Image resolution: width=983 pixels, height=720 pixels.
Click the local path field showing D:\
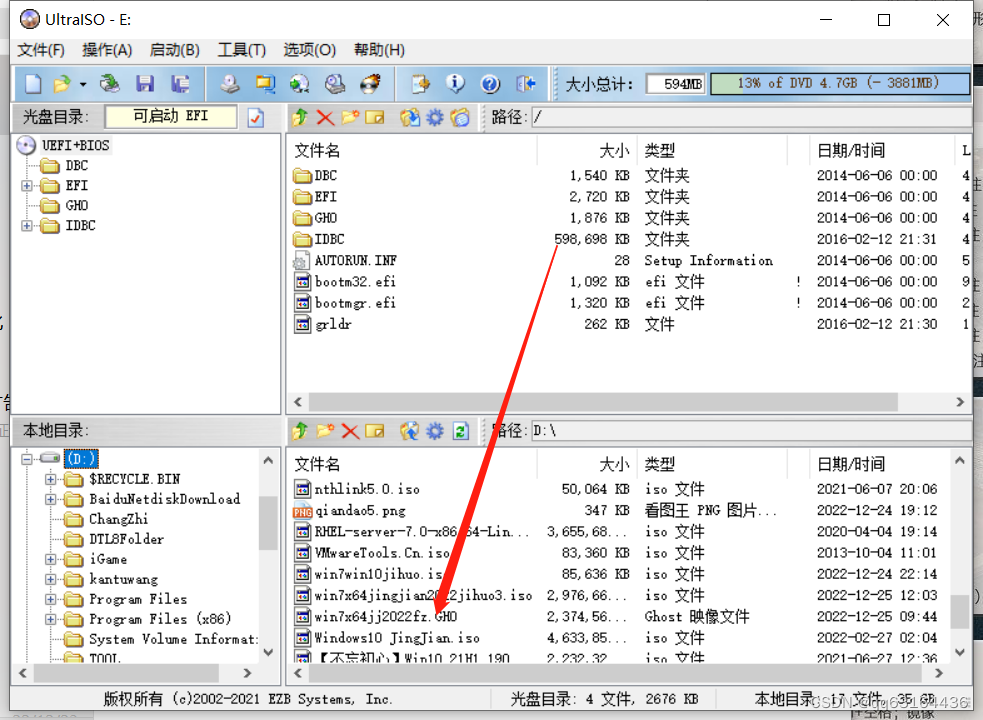(x=751, y=431)
